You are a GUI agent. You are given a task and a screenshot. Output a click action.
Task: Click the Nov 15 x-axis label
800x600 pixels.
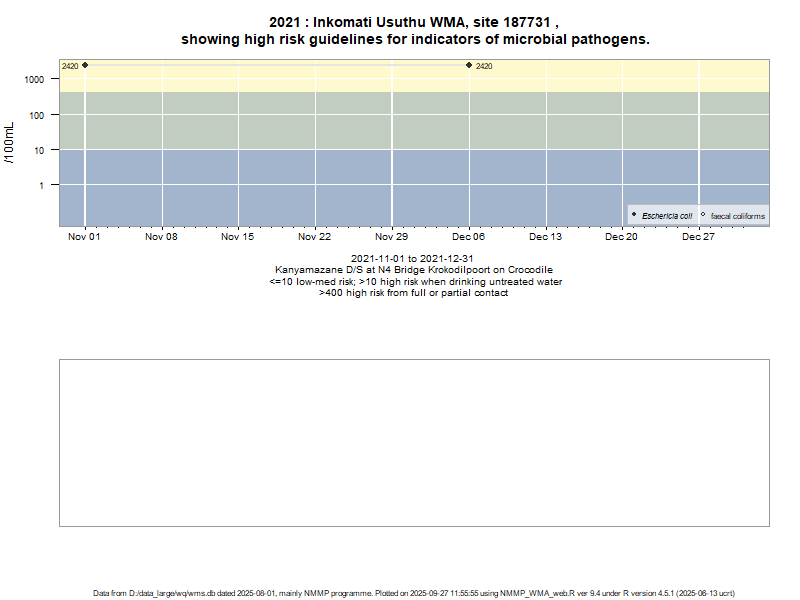point(238,237)
